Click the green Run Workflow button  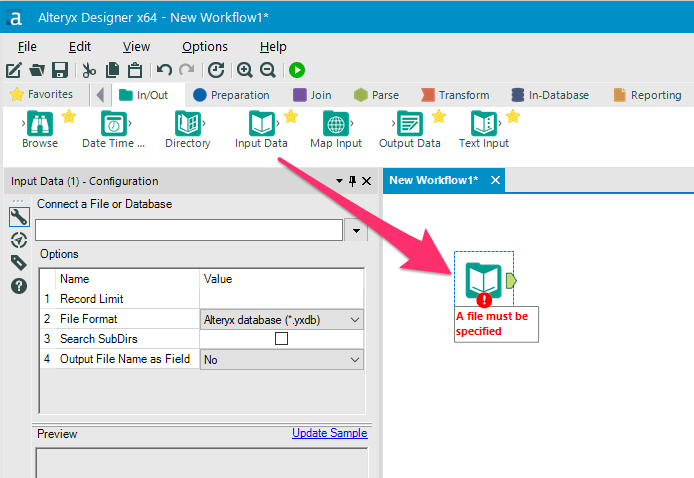tap(297, 70)
